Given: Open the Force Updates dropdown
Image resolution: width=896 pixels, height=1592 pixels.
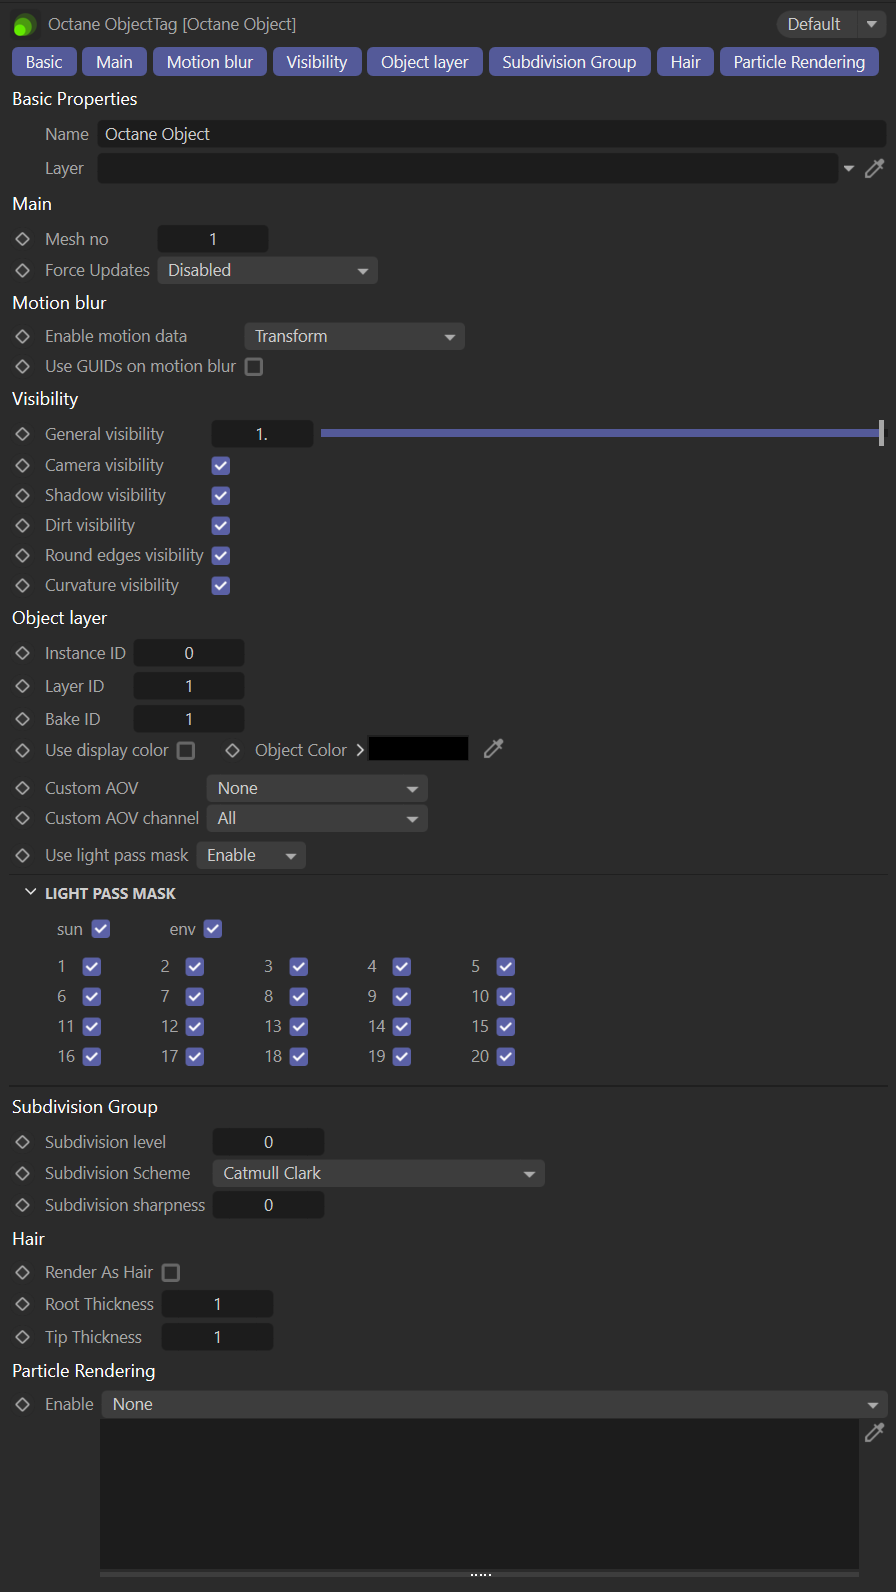Looking at the screenshot, I should tap(267, 270).
